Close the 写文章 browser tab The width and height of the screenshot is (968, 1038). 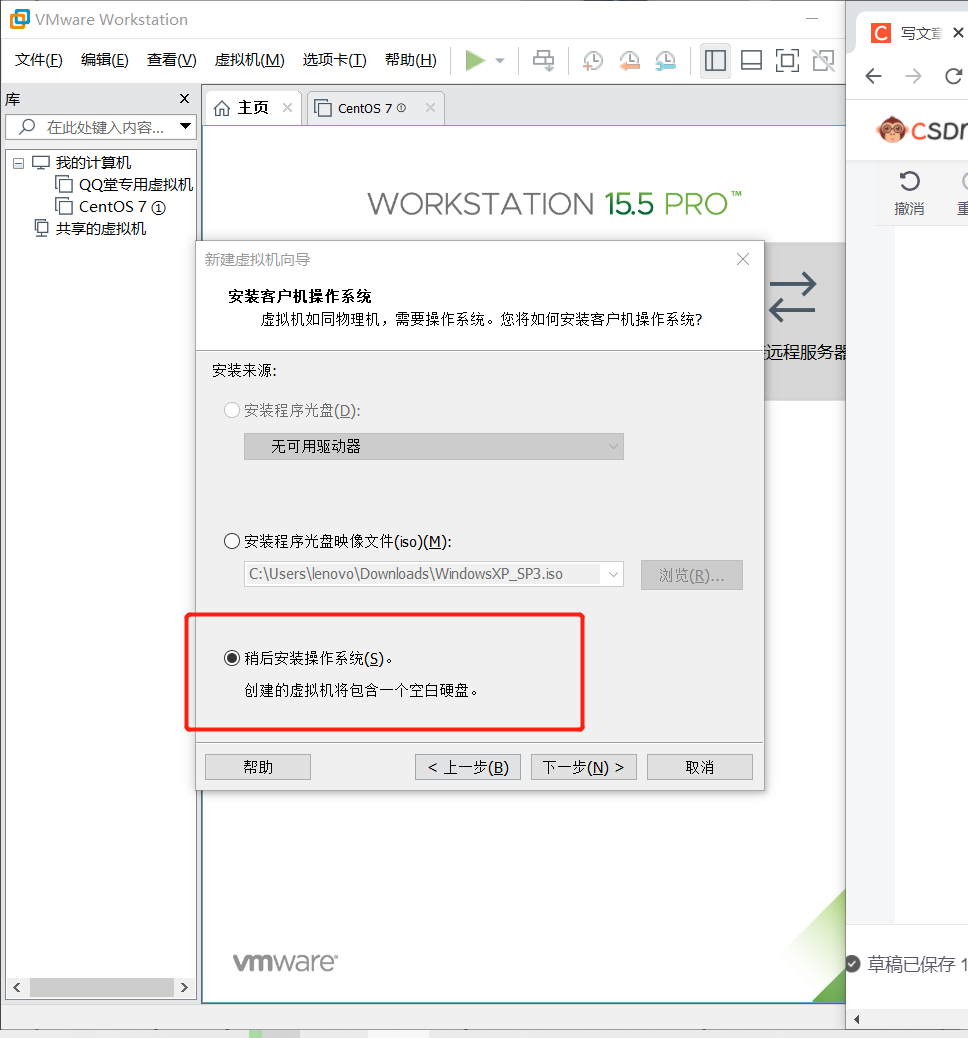958,32
